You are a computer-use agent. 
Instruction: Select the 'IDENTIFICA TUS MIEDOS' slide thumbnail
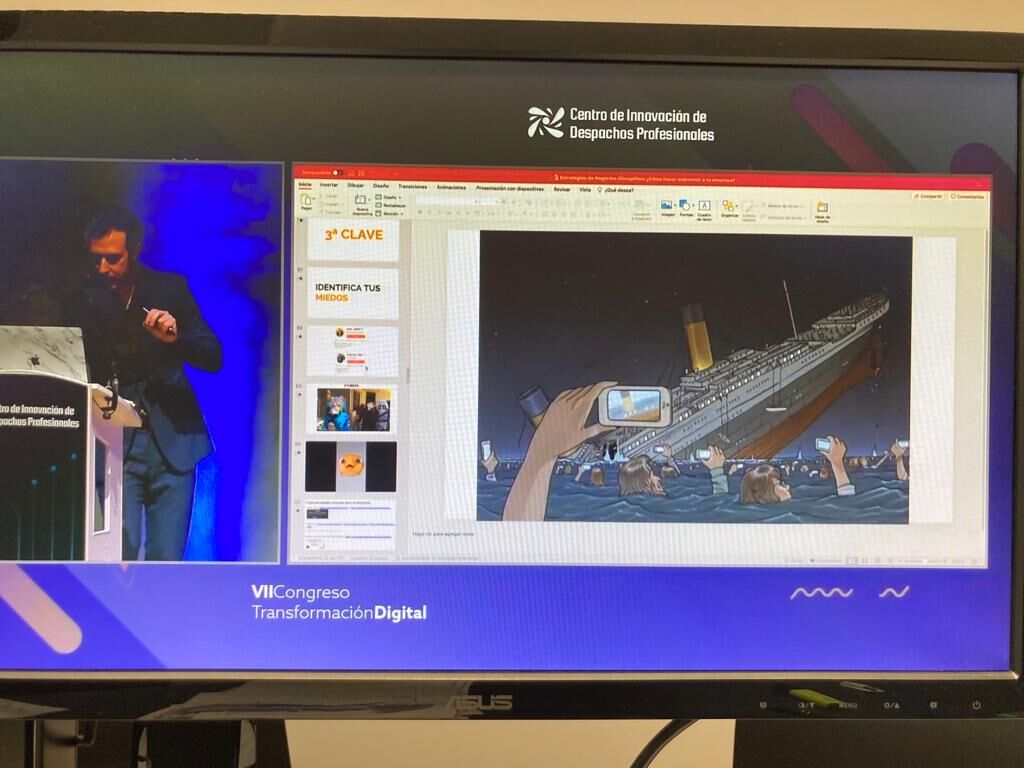tap(353, 293)
